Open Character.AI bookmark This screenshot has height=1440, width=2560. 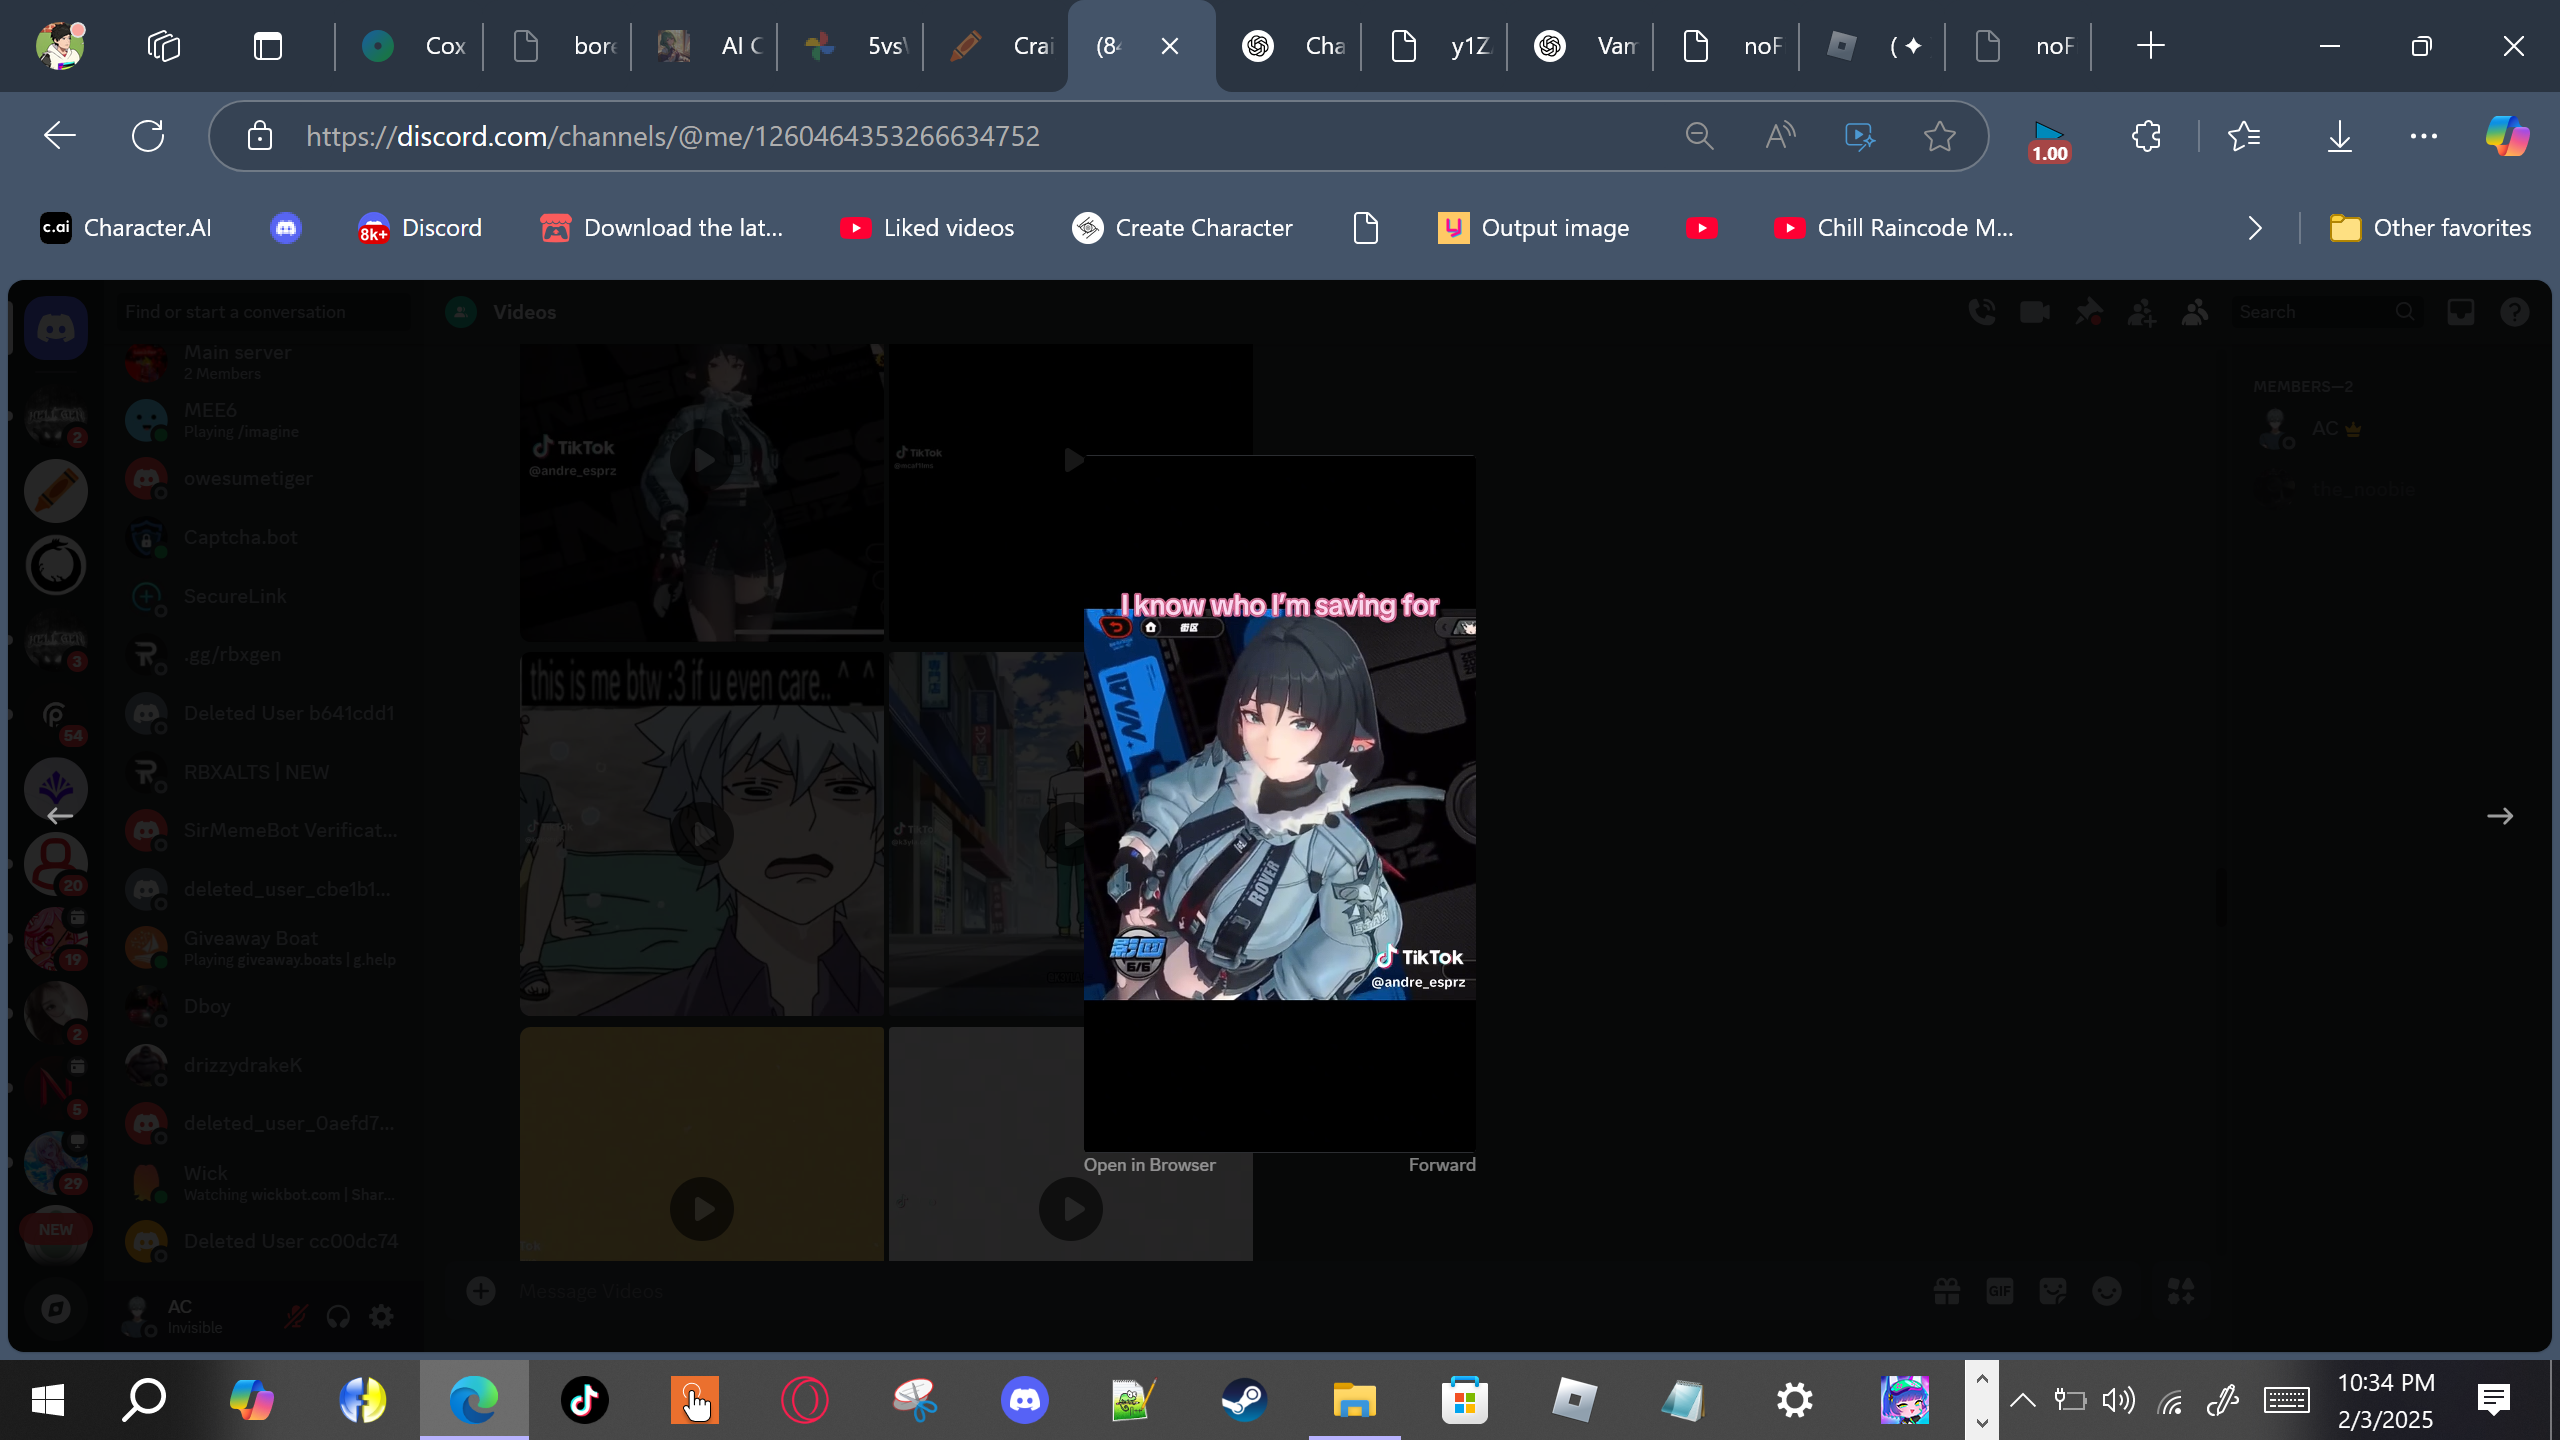click(x=126, y=228)
